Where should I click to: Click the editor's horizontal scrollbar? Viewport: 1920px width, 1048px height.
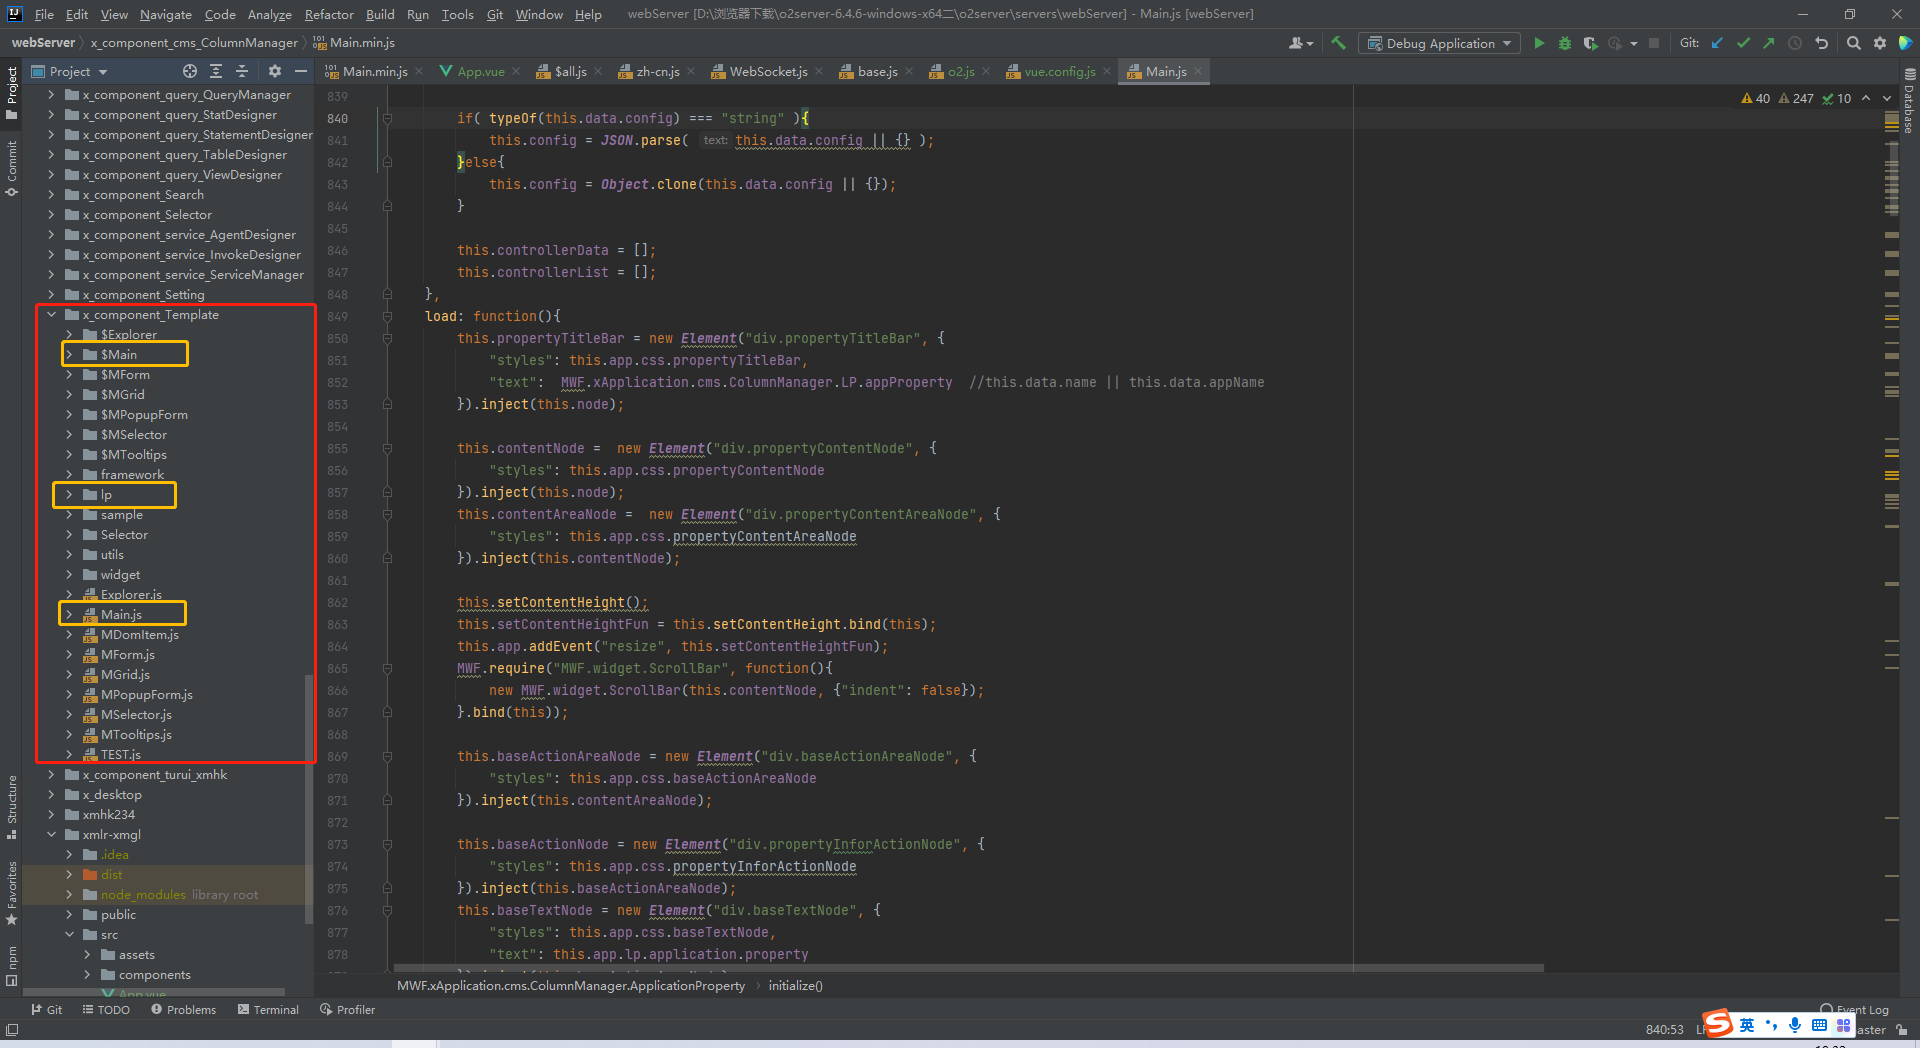tap(968, 968)
